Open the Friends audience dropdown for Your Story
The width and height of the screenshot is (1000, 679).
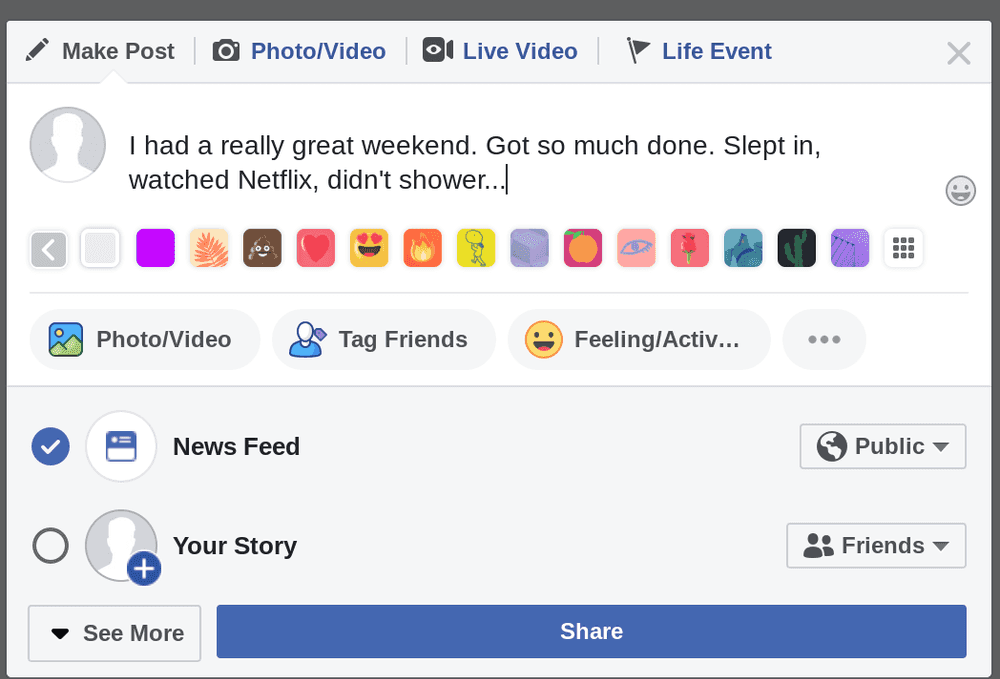[x=876, y=546]
